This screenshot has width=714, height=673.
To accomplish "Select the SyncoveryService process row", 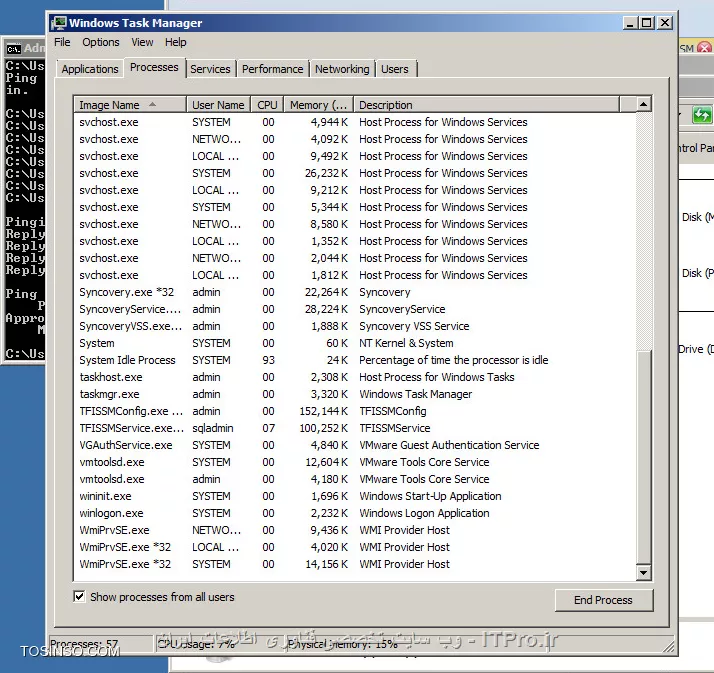I will point(354,309).
